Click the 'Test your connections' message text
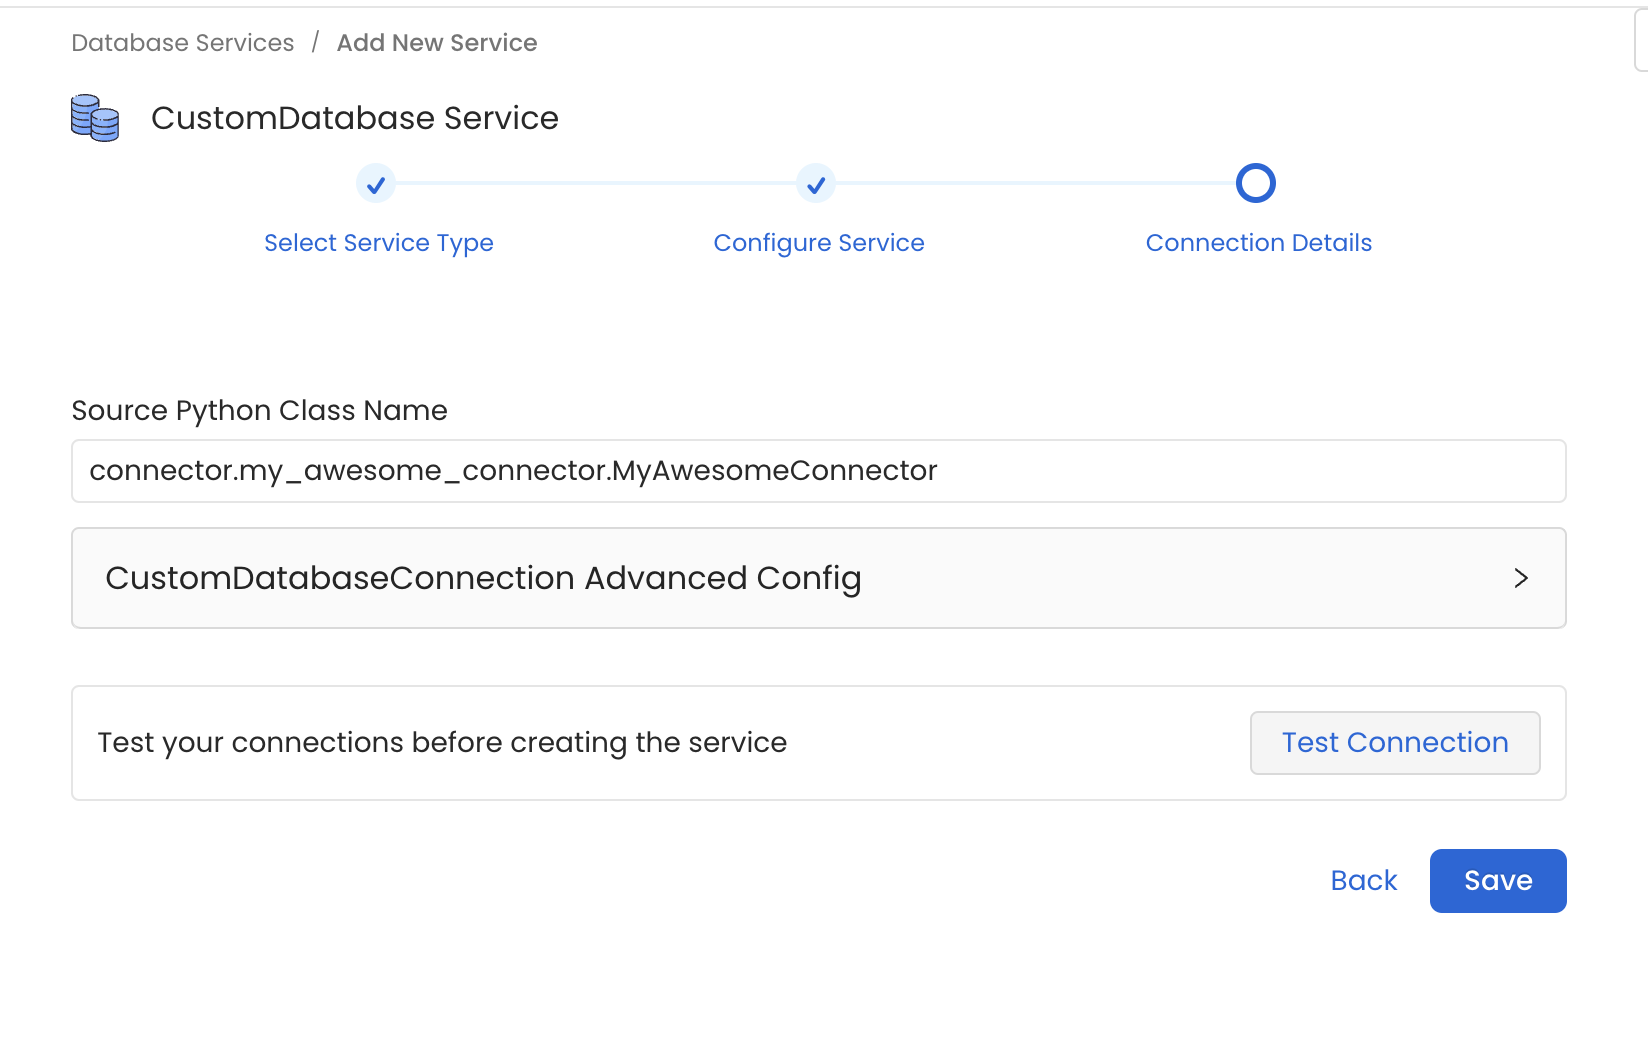 [442, 743]
